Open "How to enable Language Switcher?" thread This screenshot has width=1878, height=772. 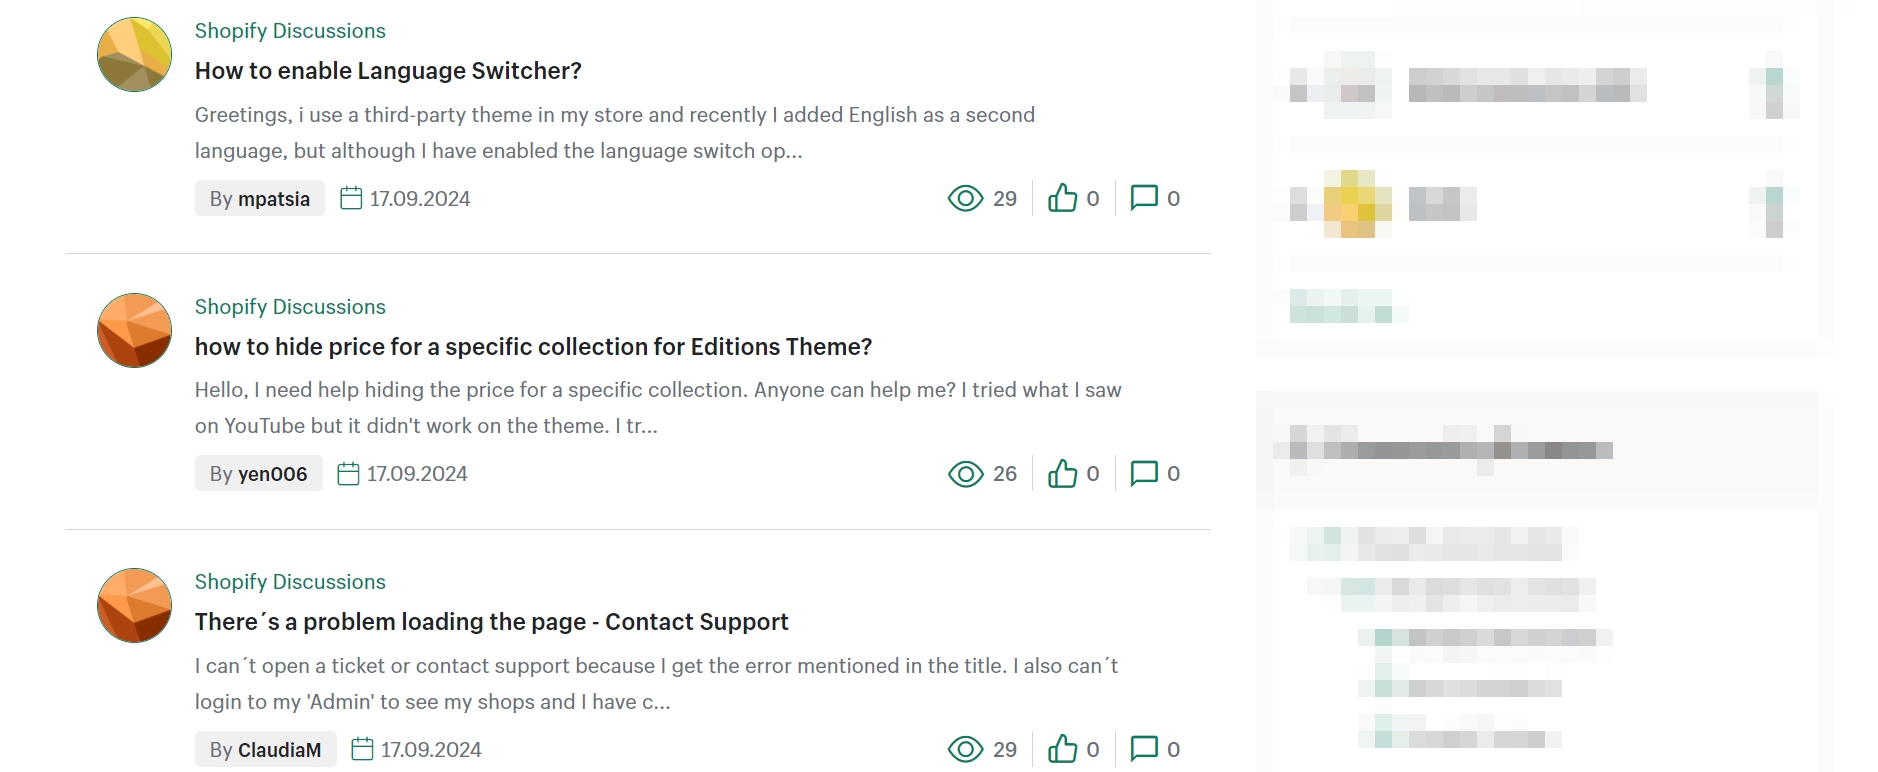(388, 71)
